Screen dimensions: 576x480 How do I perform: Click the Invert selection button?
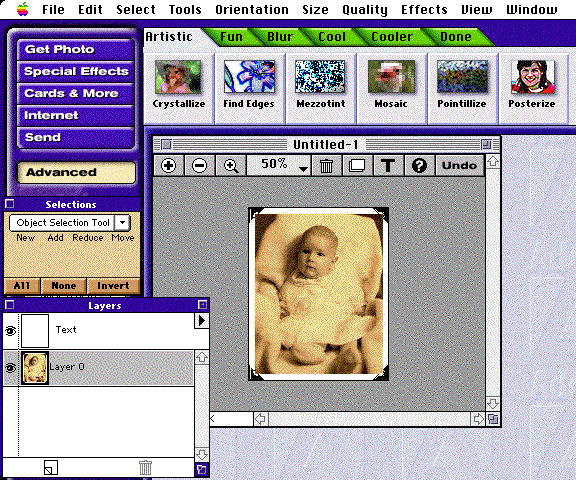[x=113, y=286]
